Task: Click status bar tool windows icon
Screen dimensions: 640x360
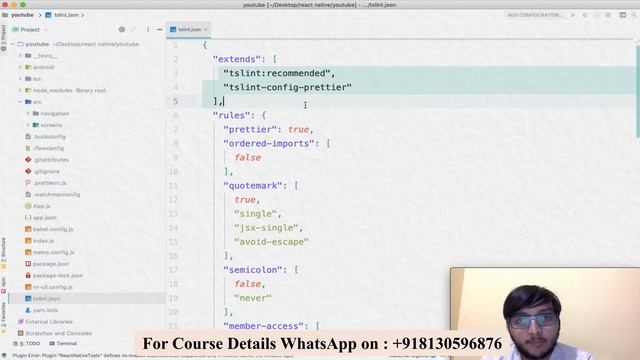Action: (4, 356)
